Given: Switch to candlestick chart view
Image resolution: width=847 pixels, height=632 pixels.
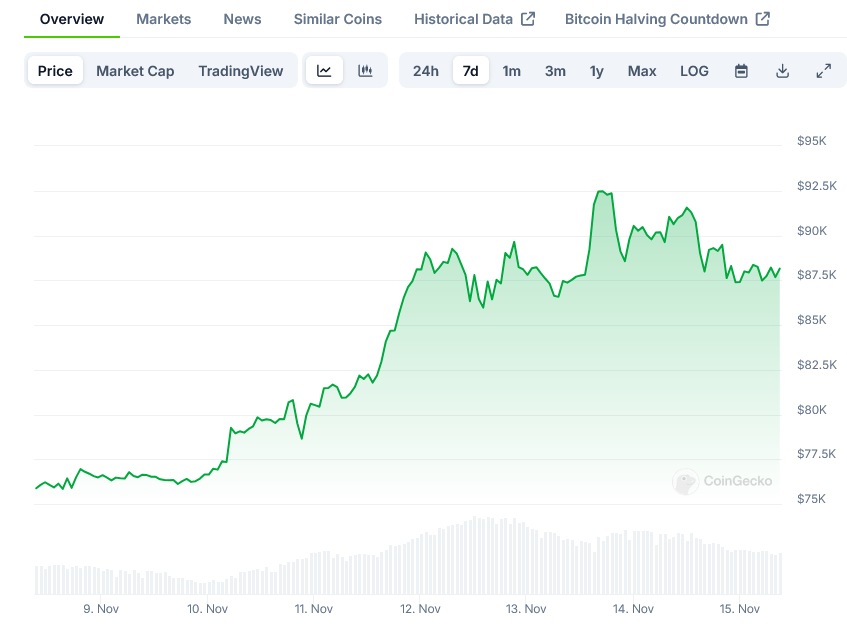Looking at the screenshot, I should point(365,71).
